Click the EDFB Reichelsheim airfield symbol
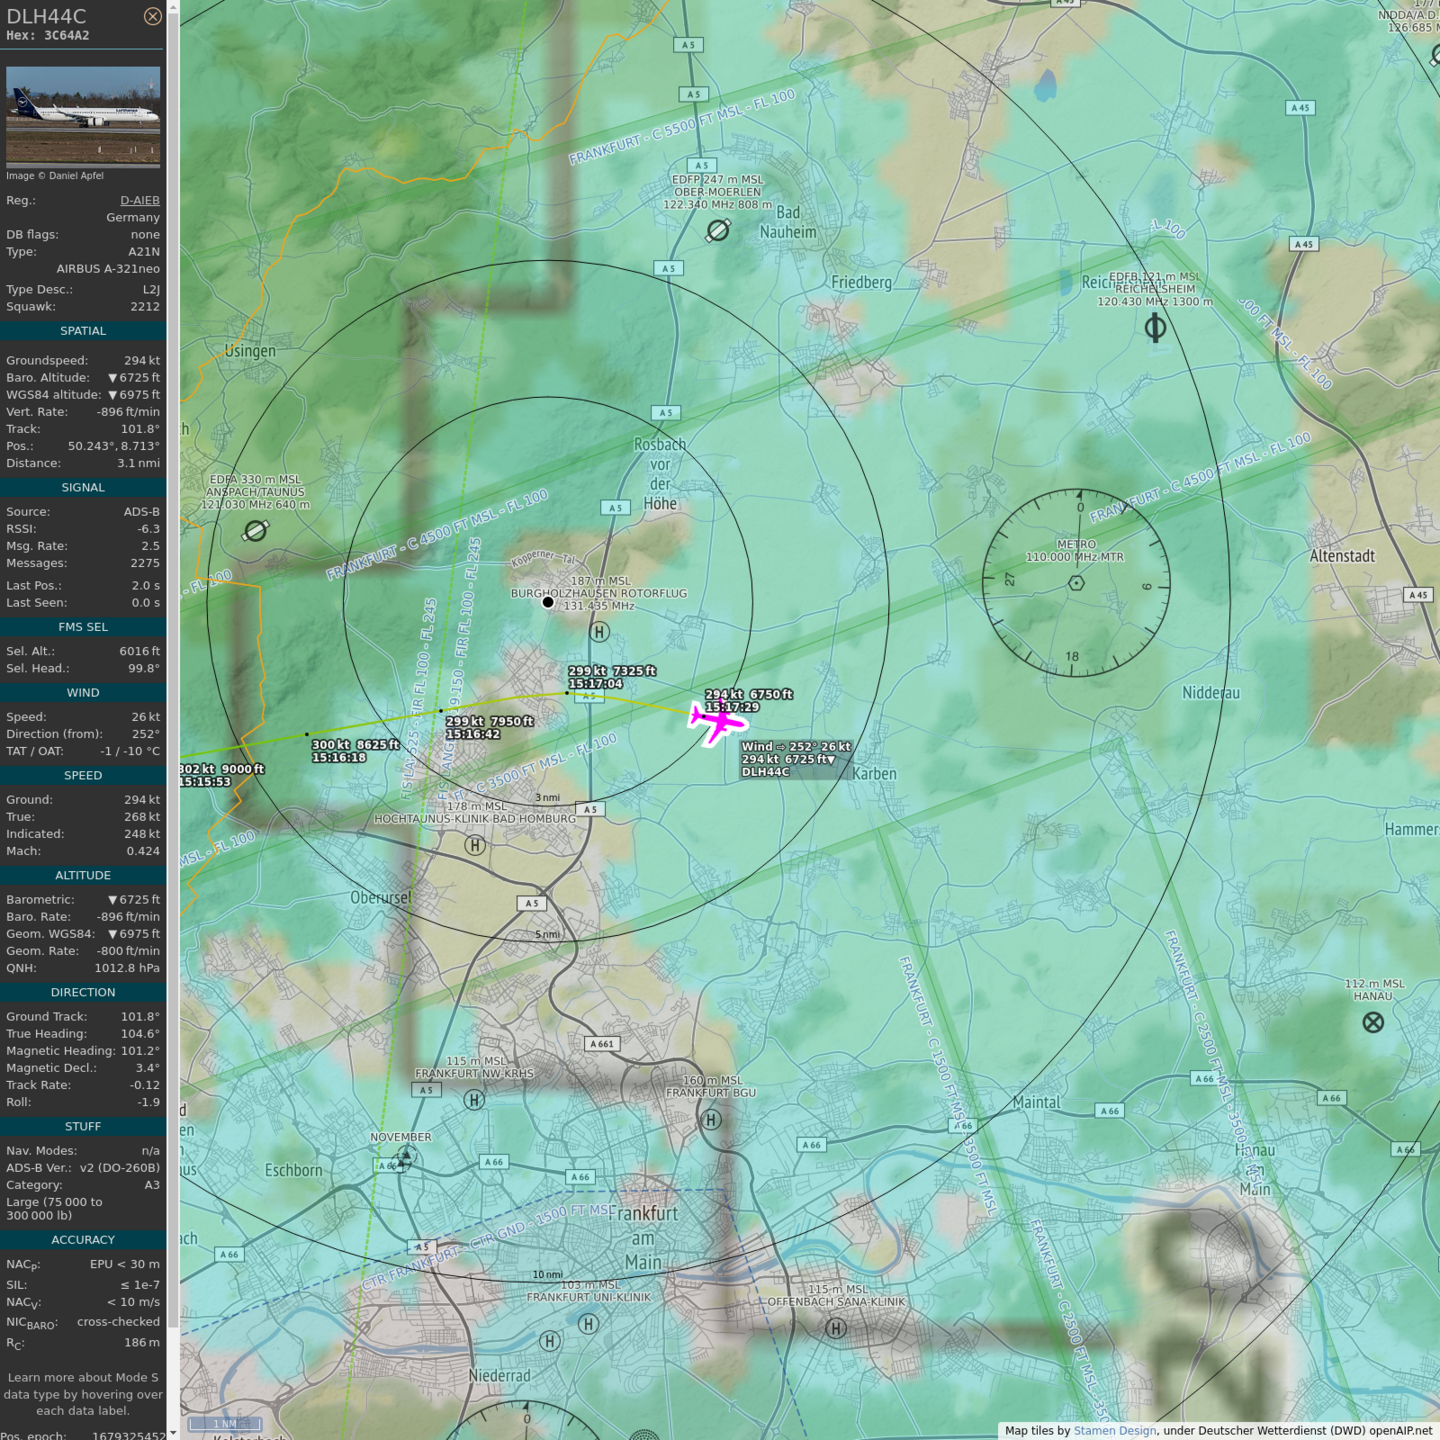This screenshot has width=1440, height=1440. point(1155,327)
